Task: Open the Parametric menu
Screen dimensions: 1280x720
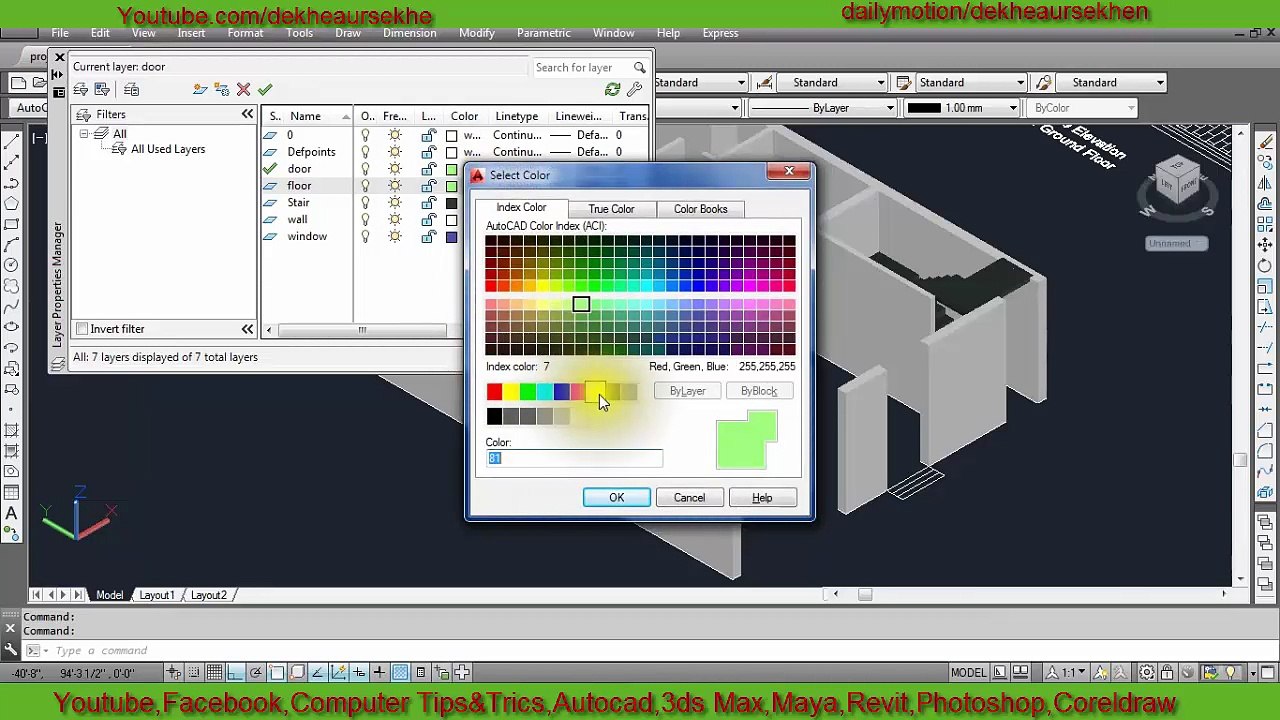Action: [544, 33]
